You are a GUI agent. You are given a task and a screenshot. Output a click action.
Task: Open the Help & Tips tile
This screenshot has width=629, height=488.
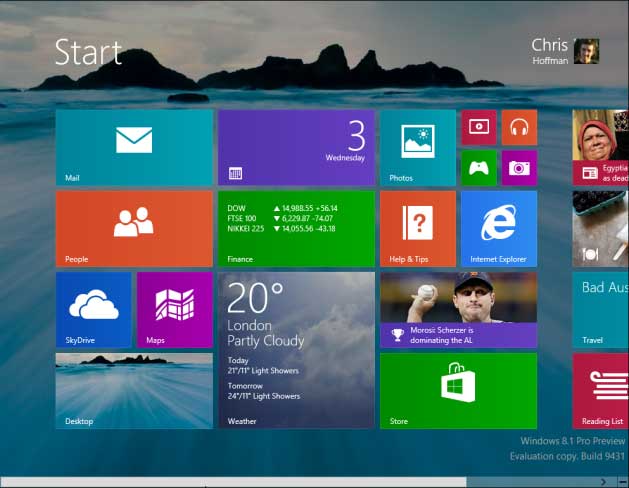click(418, 229)
